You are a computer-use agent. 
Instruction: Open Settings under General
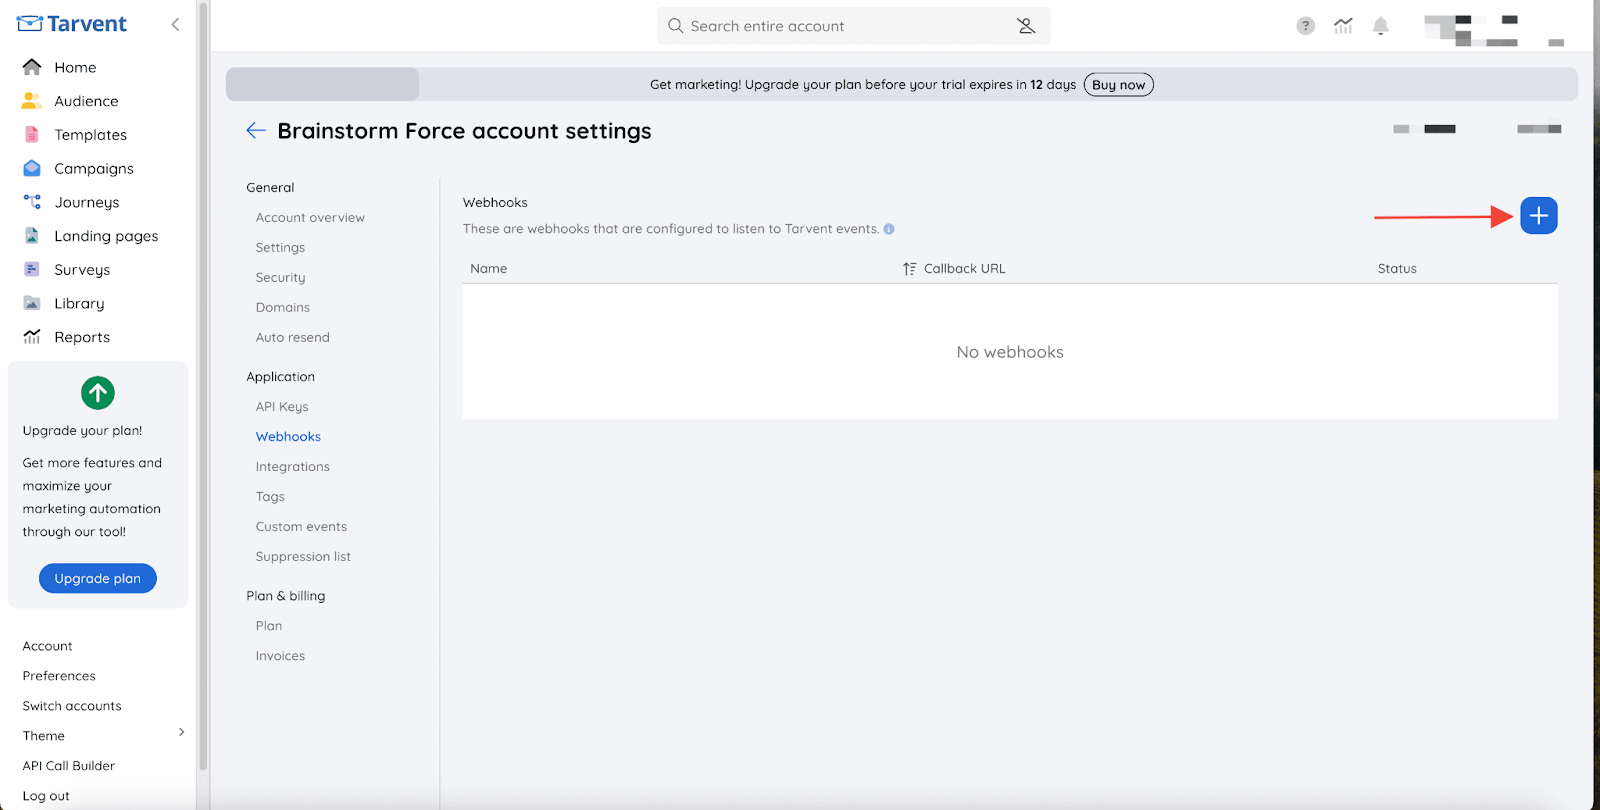280,247
